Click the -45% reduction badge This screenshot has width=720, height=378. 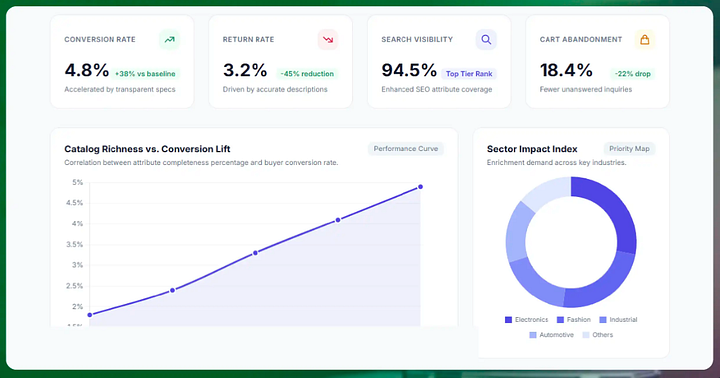click(x=307, y=73)
